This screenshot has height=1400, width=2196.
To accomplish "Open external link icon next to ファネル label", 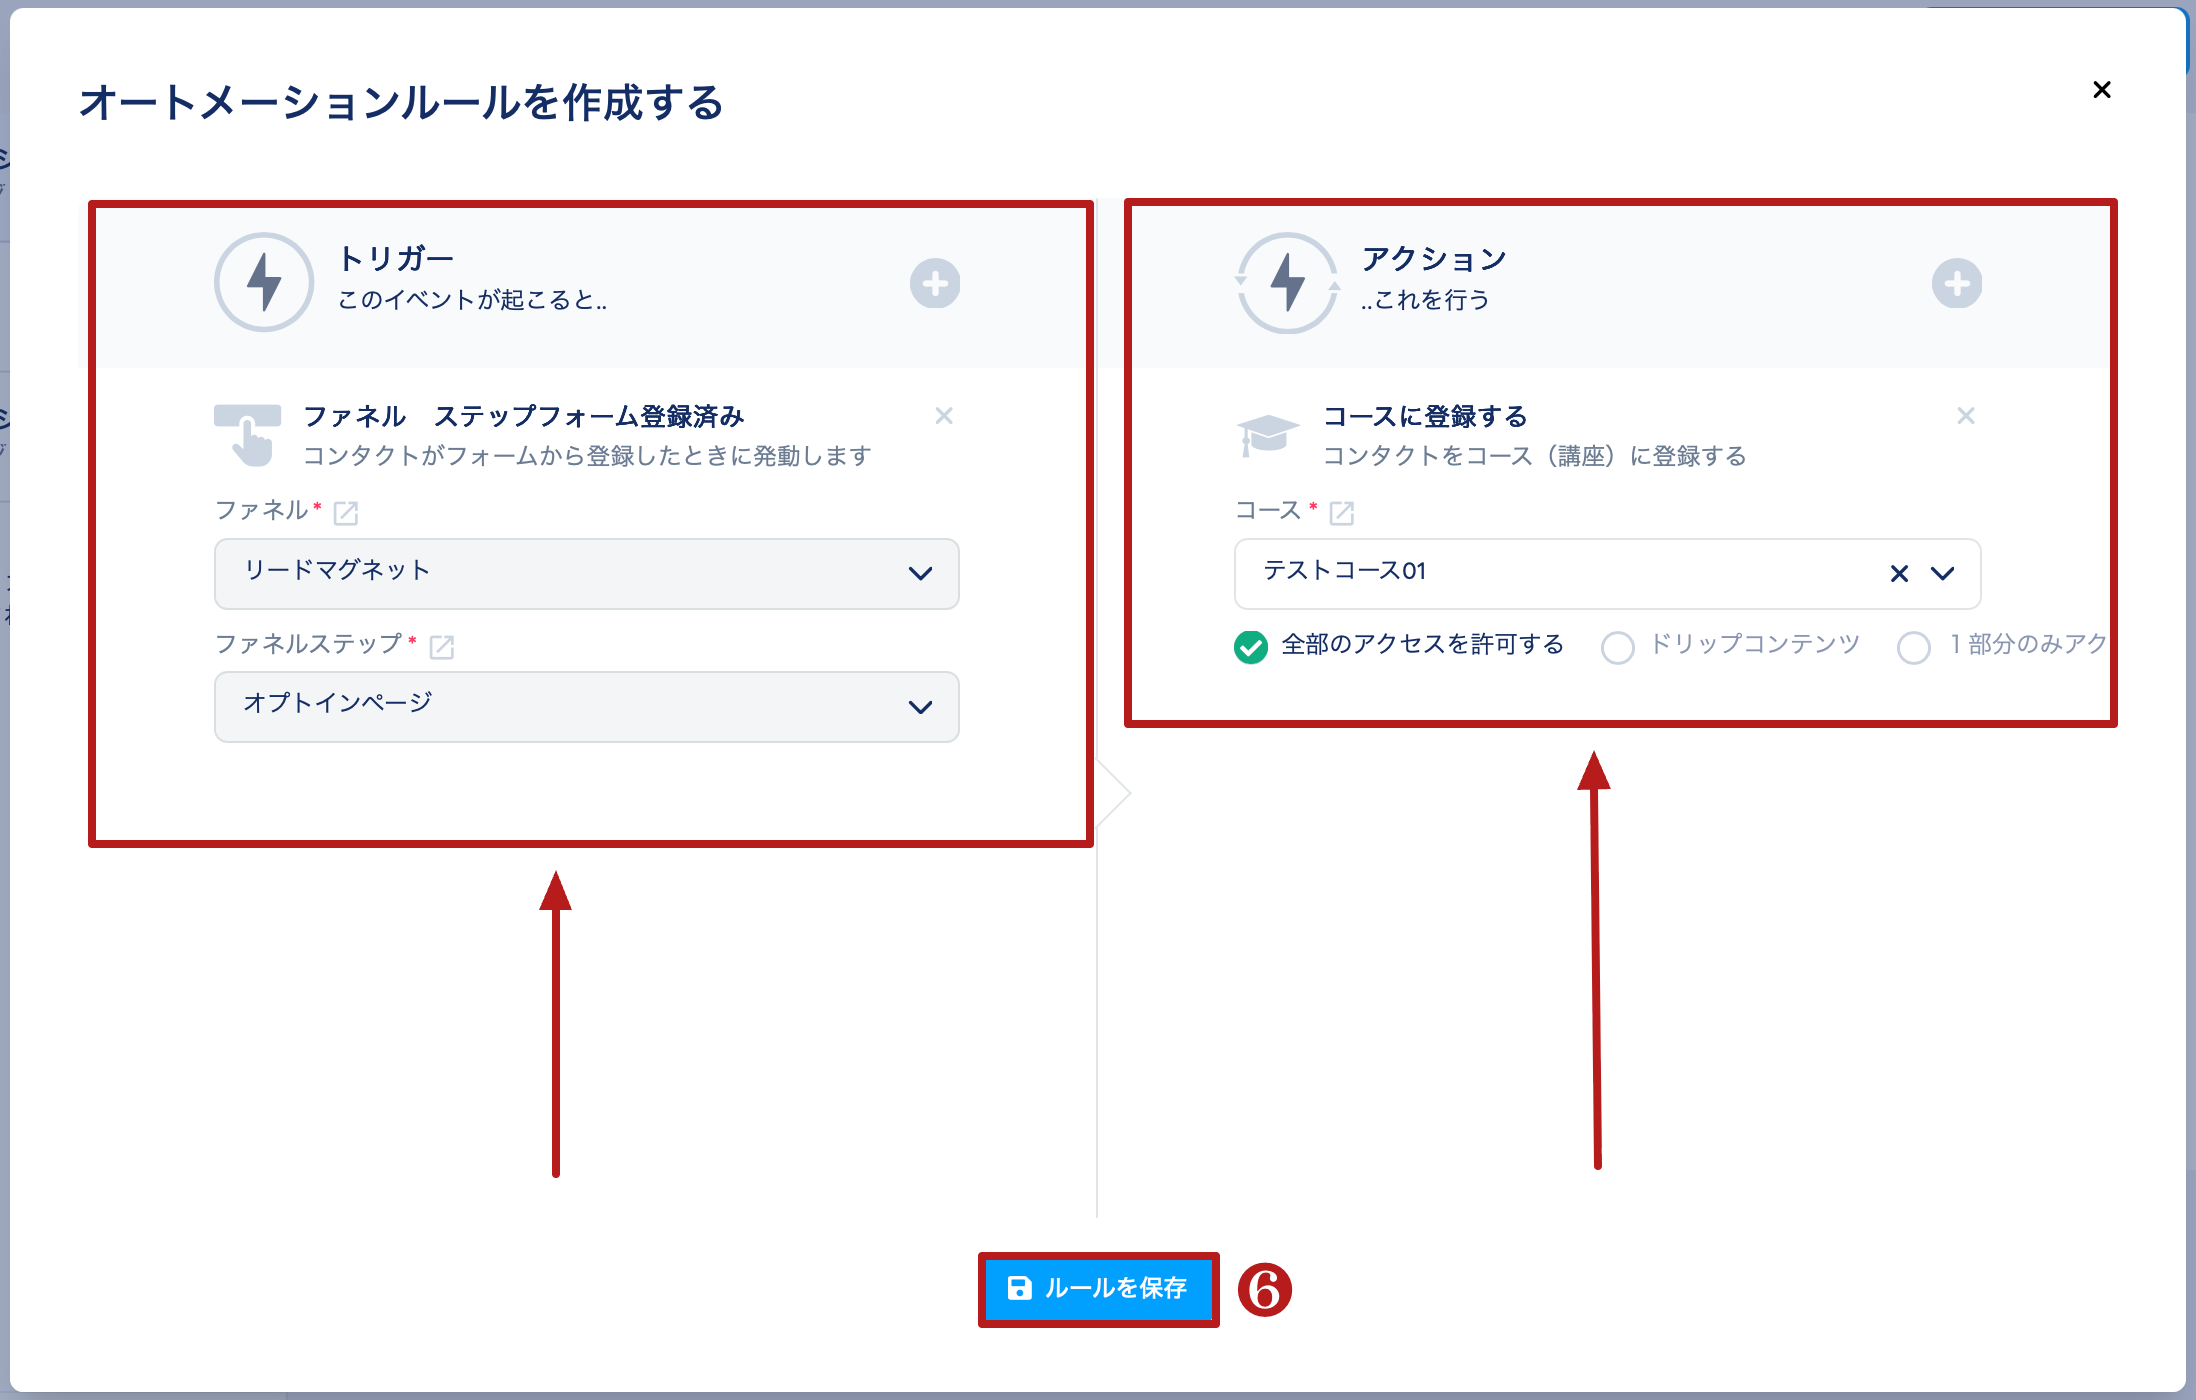I will (346, 513).
